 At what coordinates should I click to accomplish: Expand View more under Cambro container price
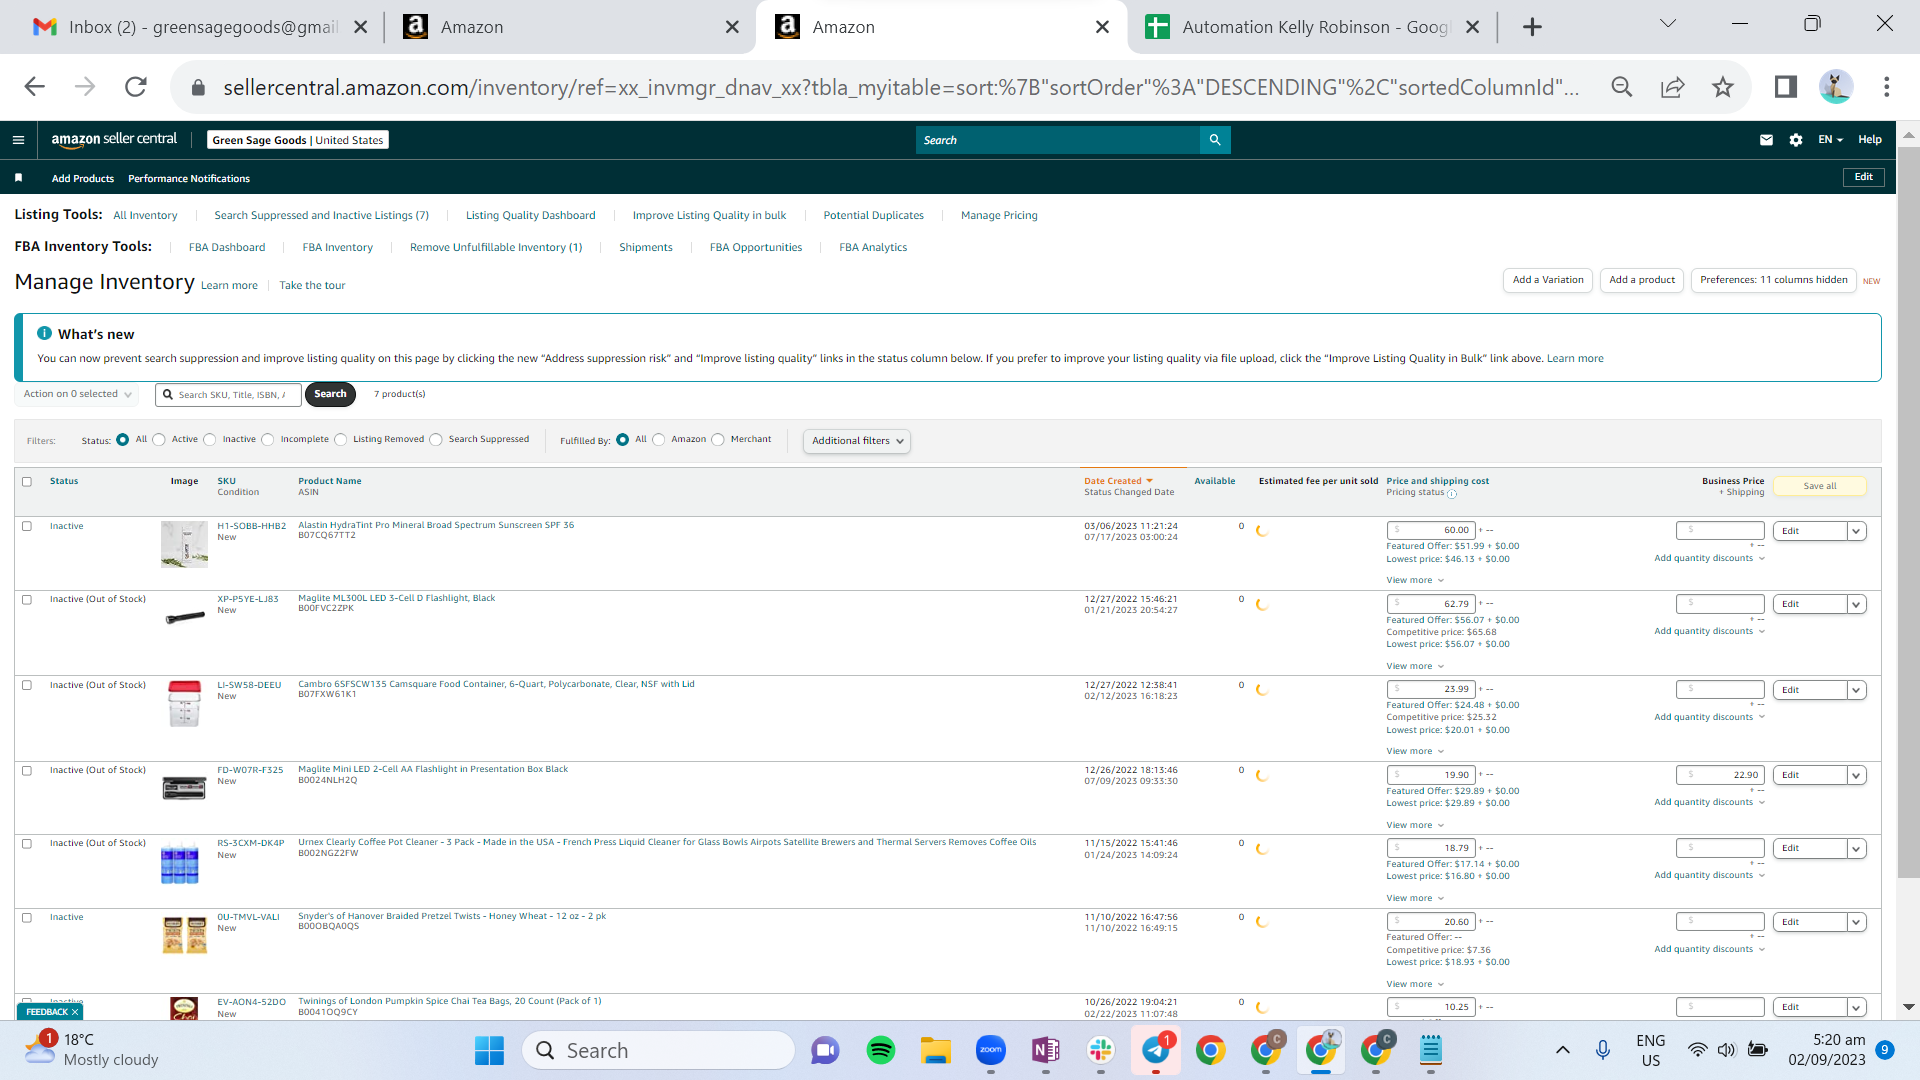(x=1415, y=752)
